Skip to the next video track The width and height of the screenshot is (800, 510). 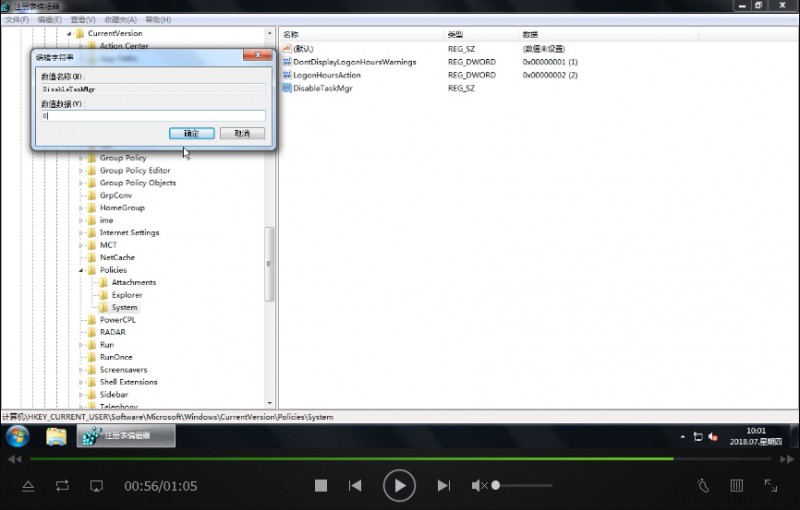click(444, 486)
